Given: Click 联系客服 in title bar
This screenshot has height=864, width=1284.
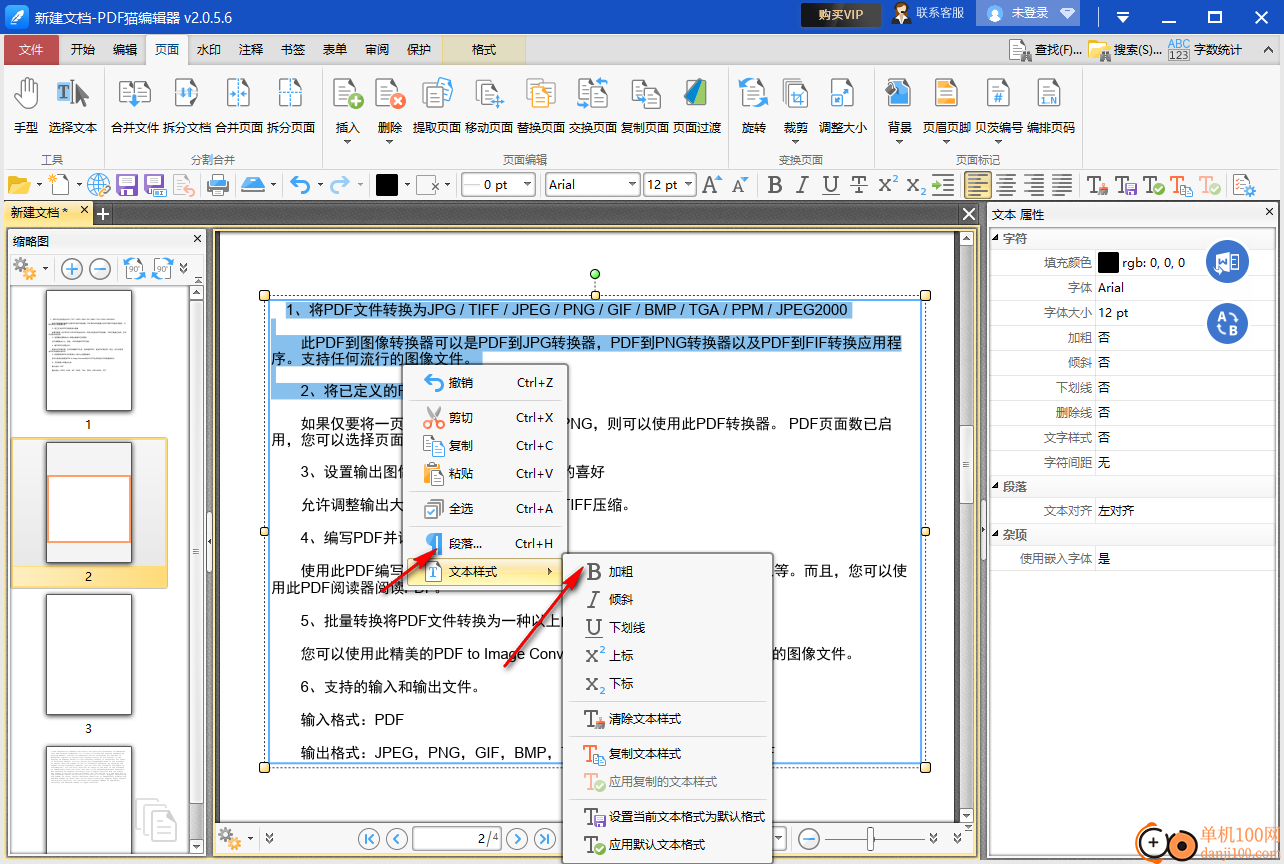Looking at the screenshot, I should 929,14.
